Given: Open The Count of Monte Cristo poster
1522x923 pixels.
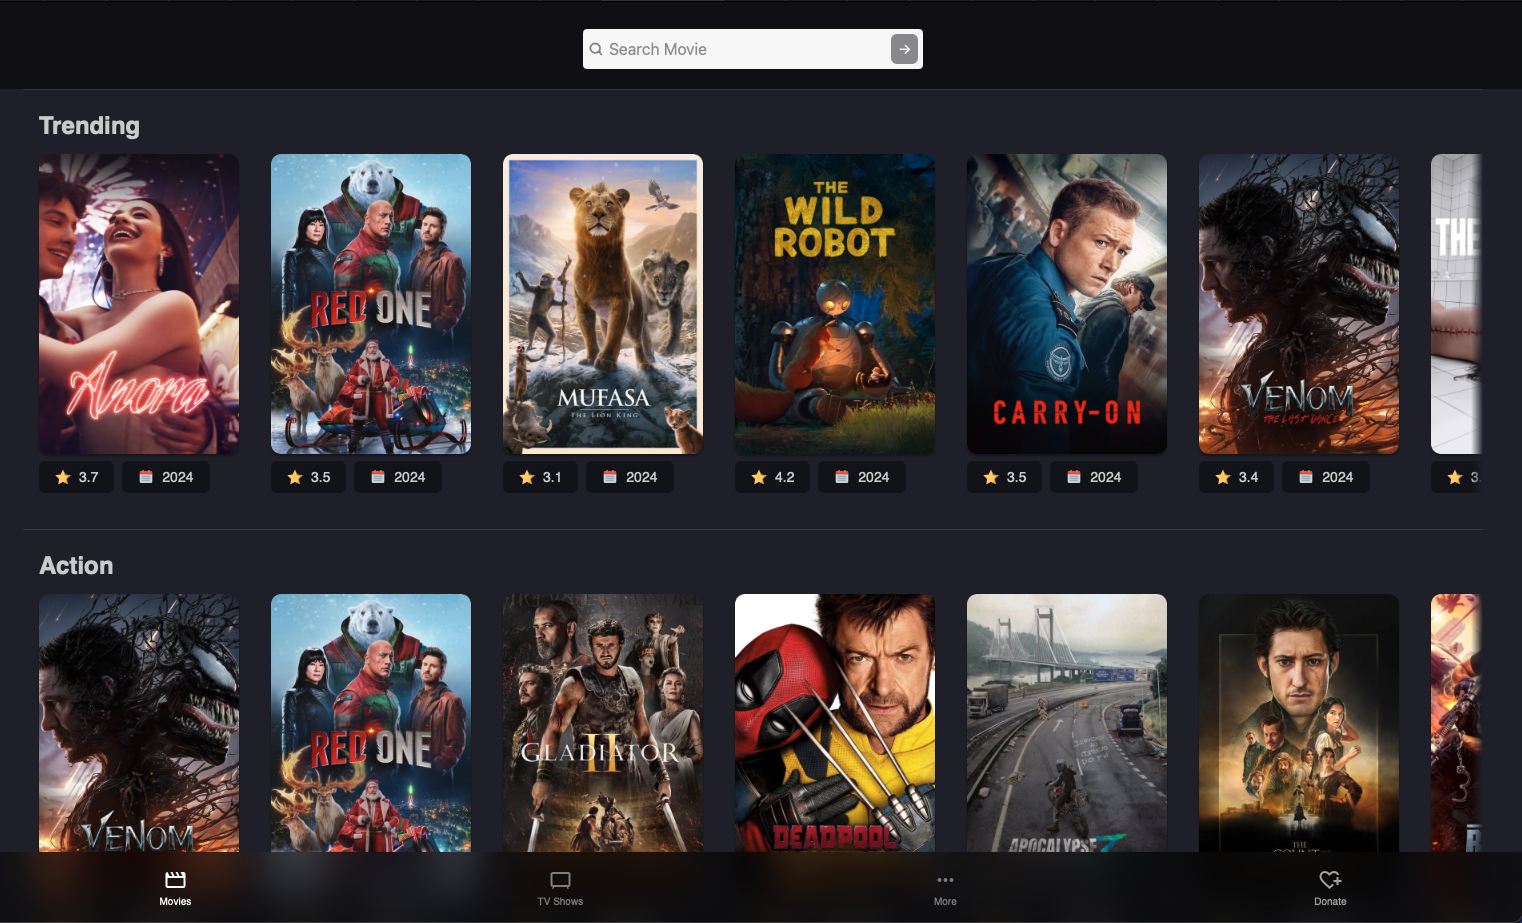Looking at the screenshot, I should [x=1299, y=723].
